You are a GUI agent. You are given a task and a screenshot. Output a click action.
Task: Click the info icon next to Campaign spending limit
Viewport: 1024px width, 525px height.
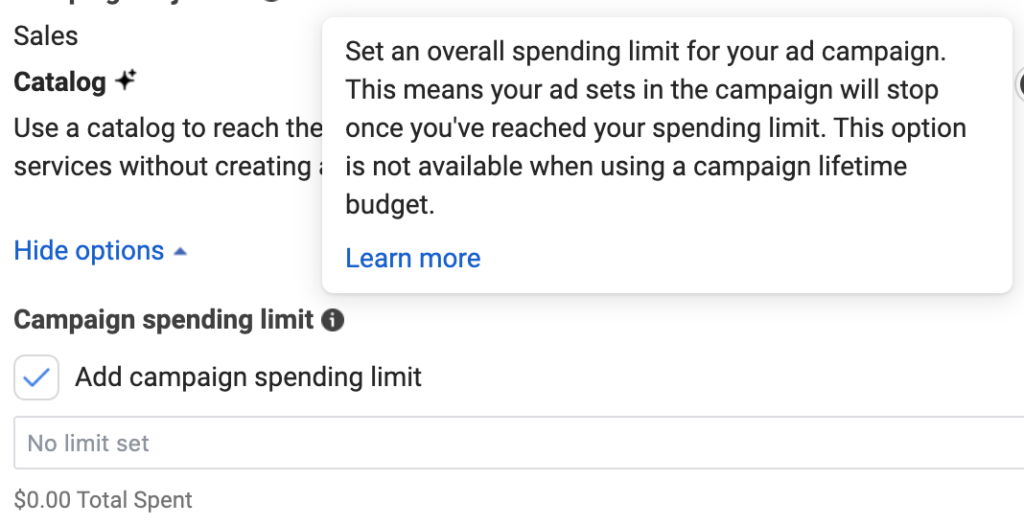tap(333, 321)
